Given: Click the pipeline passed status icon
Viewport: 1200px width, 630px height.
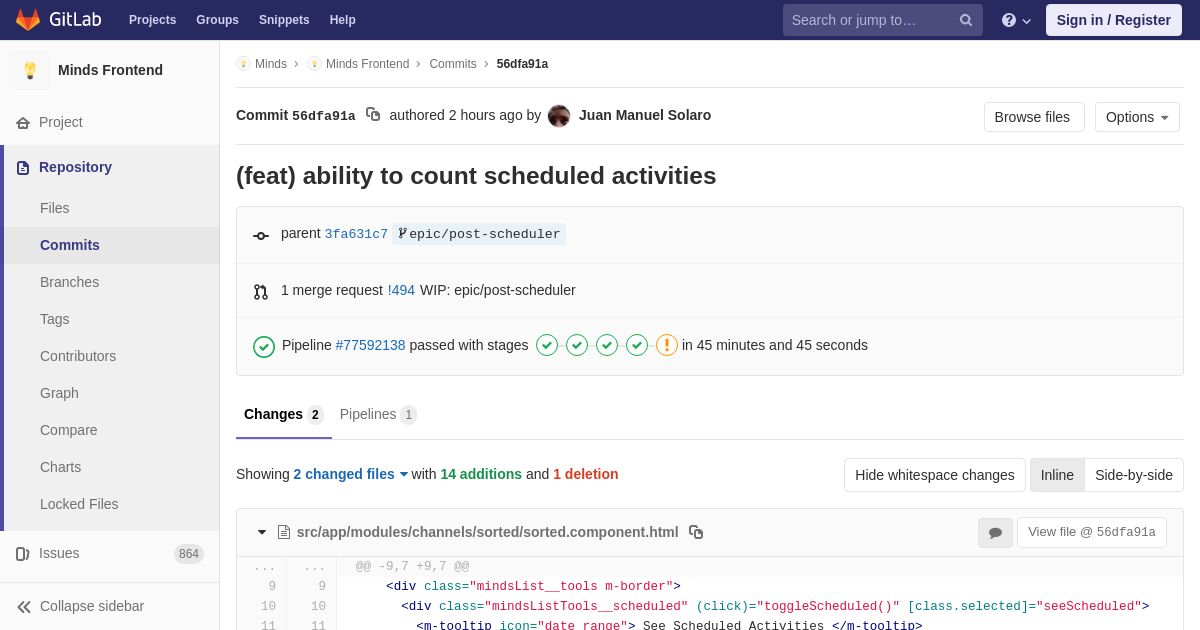Looking at the screenshot, I should click(264, 346).
